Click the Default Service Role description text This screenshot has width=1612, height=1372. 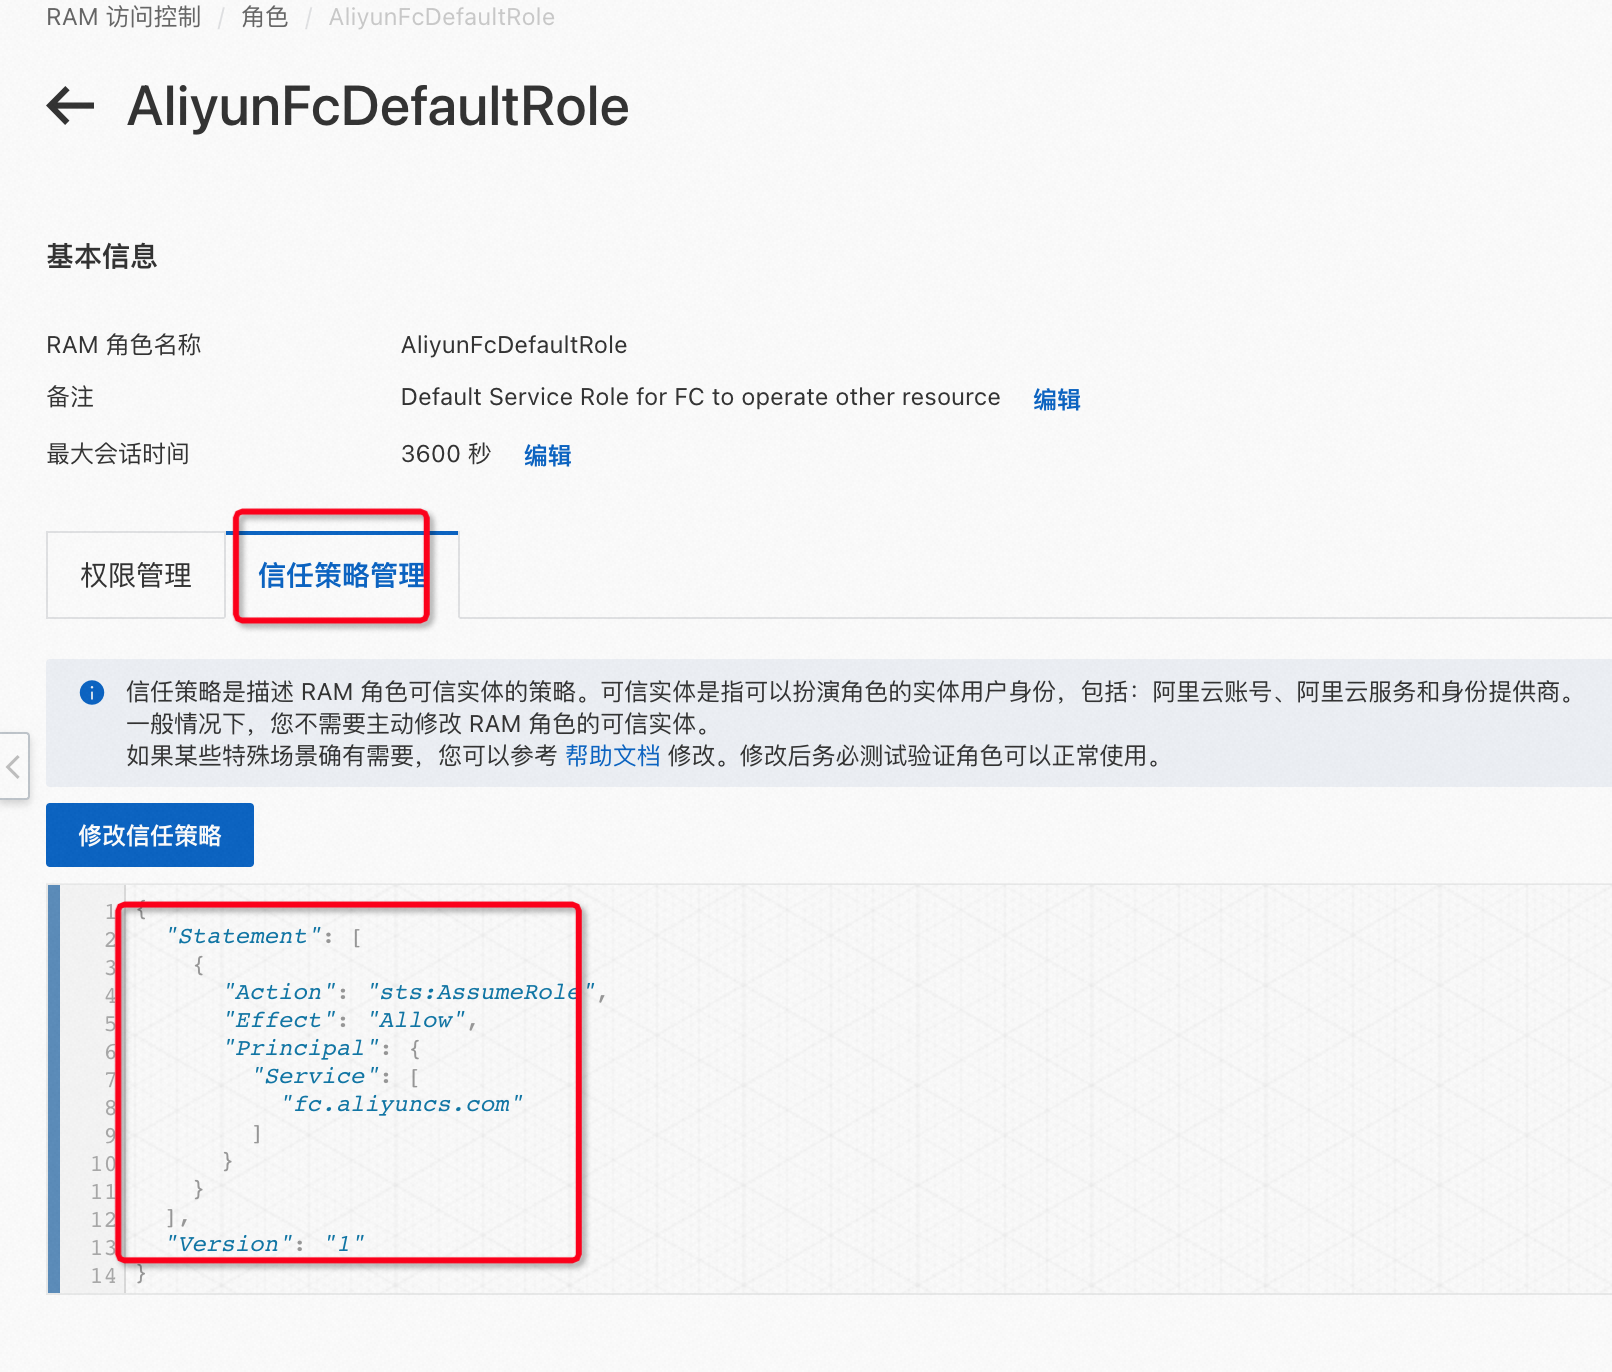coord(700,397)
